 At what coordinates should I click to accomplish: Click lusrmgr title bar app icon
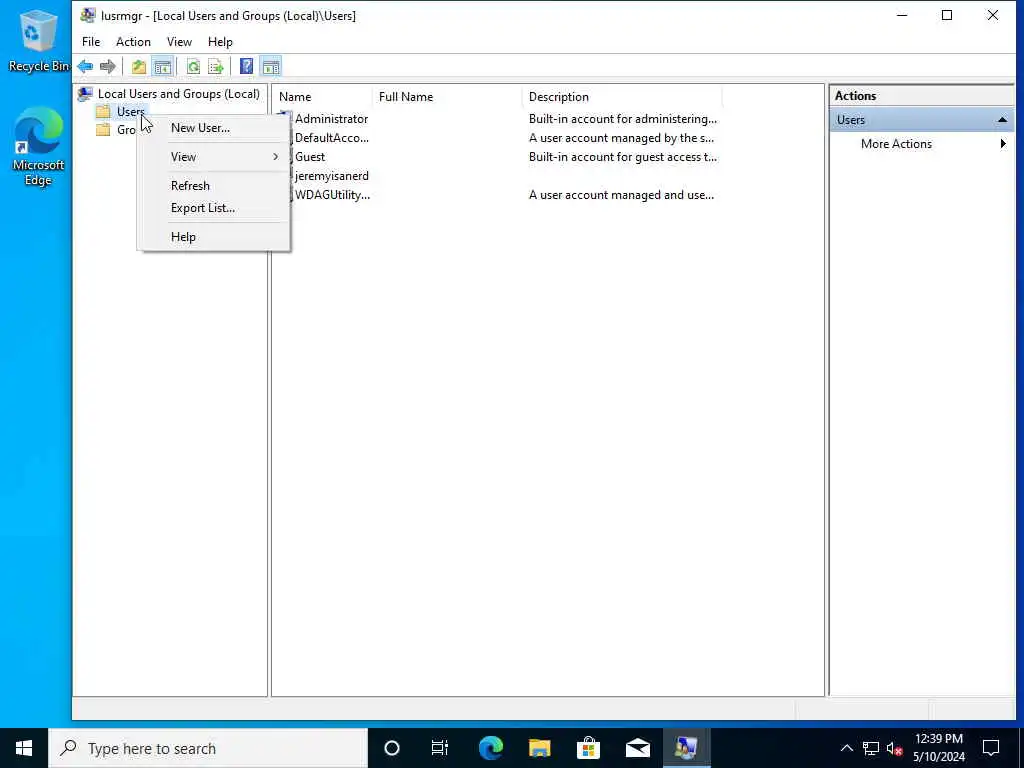click(88, 15)
